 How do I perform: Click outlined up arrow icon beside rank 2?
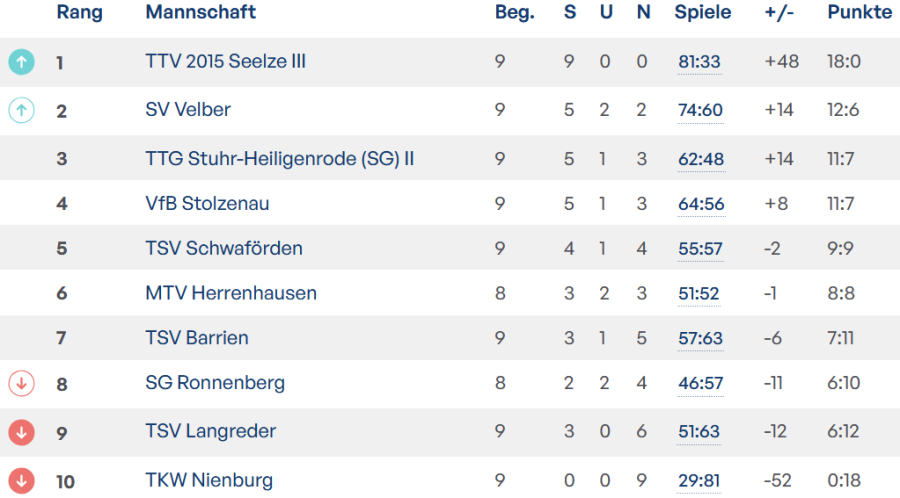(21, 110)
